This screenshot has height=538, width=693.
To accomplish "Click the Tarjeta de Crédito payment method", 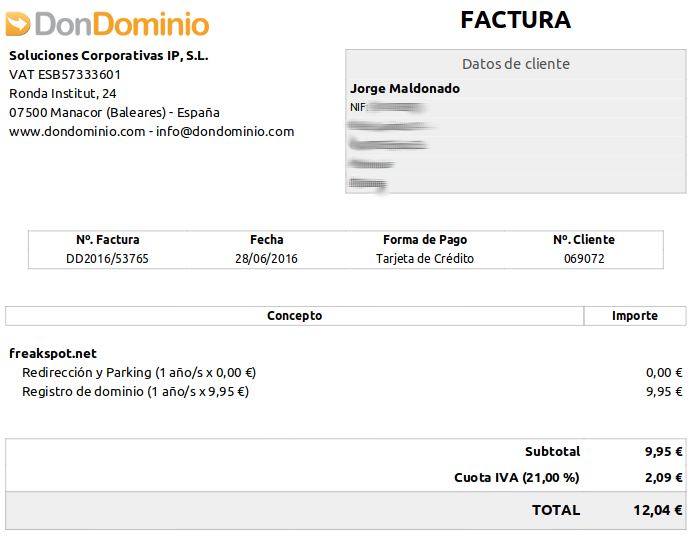I will click(x=425, y=259).
